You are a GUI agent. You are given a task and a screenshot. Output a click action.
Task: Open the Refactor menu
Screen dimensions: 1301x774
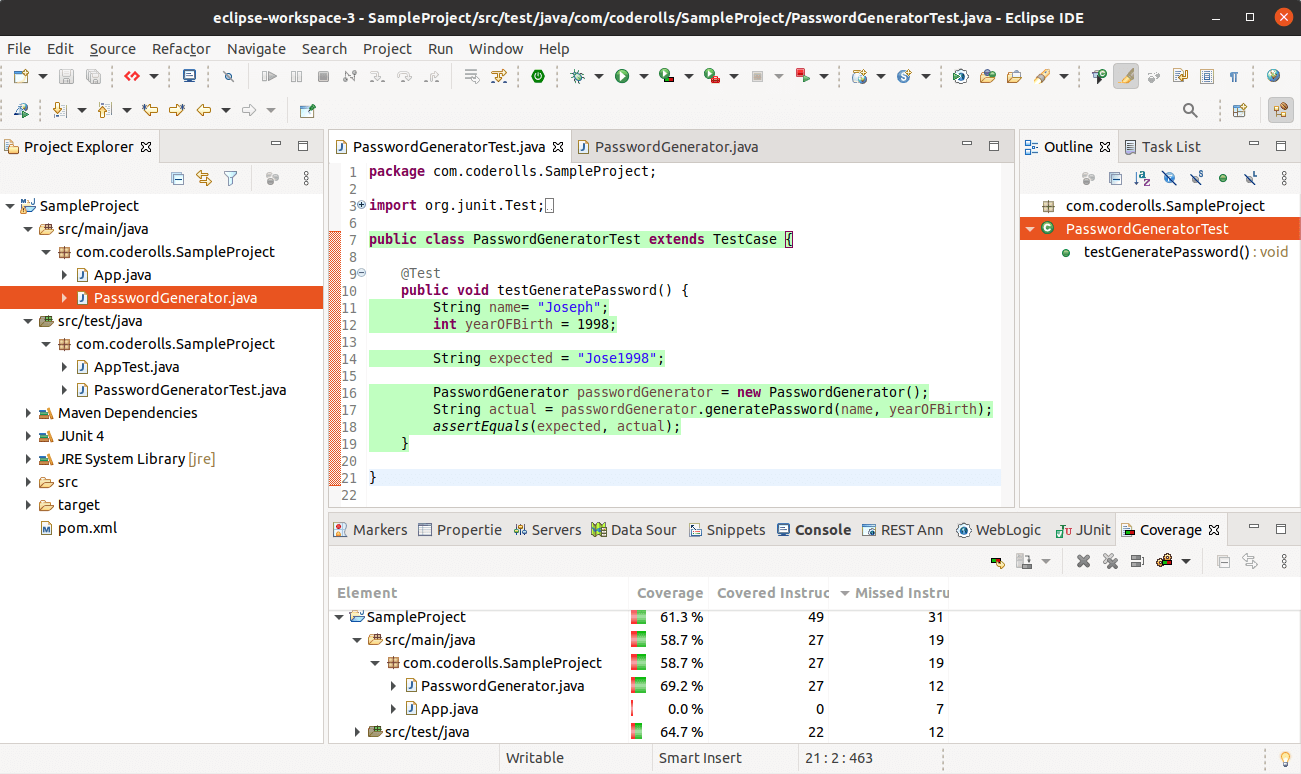(180, 48)
